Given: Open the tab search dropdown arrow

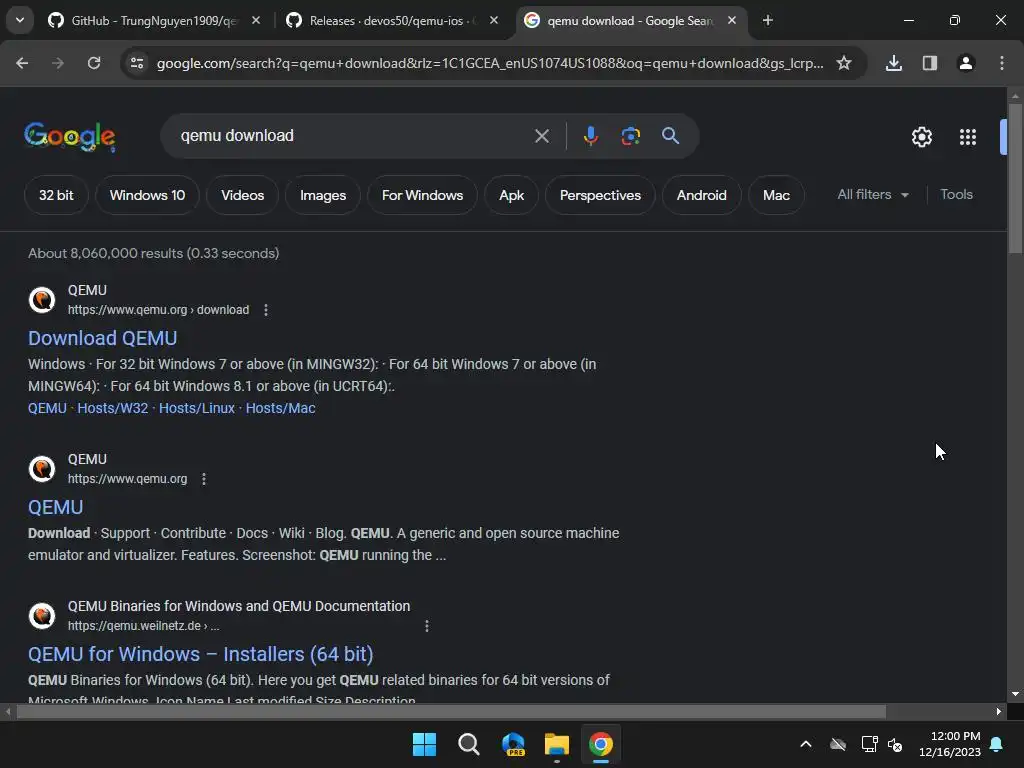Looking at the screenshot, I should 20,20.
